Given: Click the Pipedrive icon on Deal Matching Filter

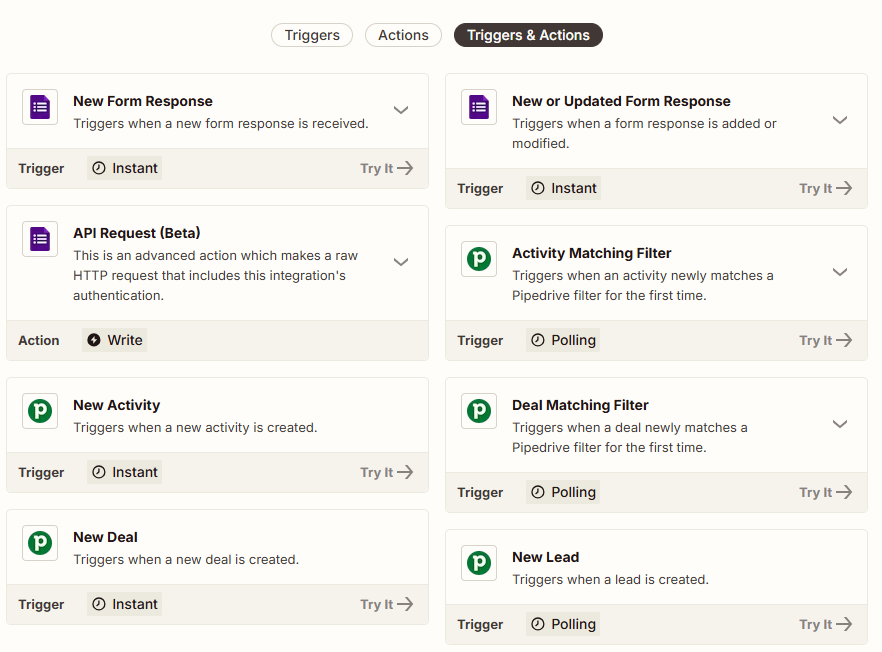Looking at the screenshot, I should click(478, 411).
